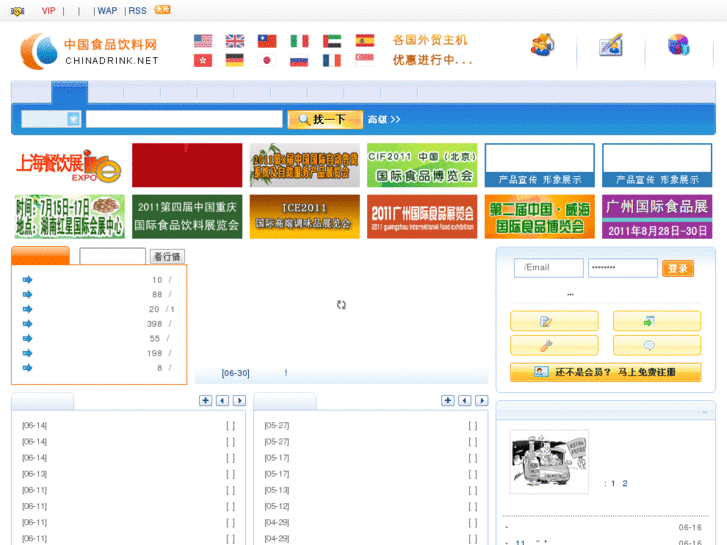The image size is (727, 545).
Task: Open the 上海餐饮展 EXPO banner
Action: pyautogui.click(x=70, y=165)
